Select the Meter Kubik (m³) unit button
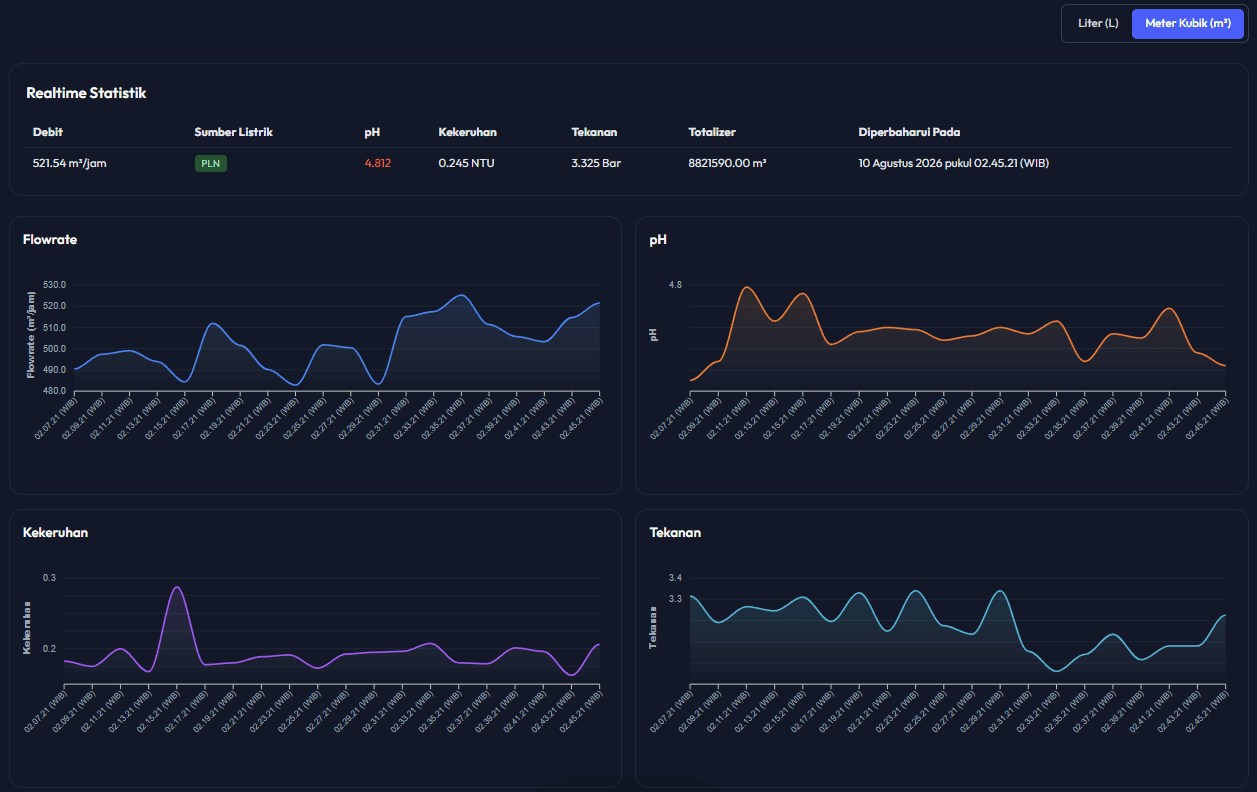Image resolution: width=1257 pixels, height=792 pixels. click(x=1188, y=23)
